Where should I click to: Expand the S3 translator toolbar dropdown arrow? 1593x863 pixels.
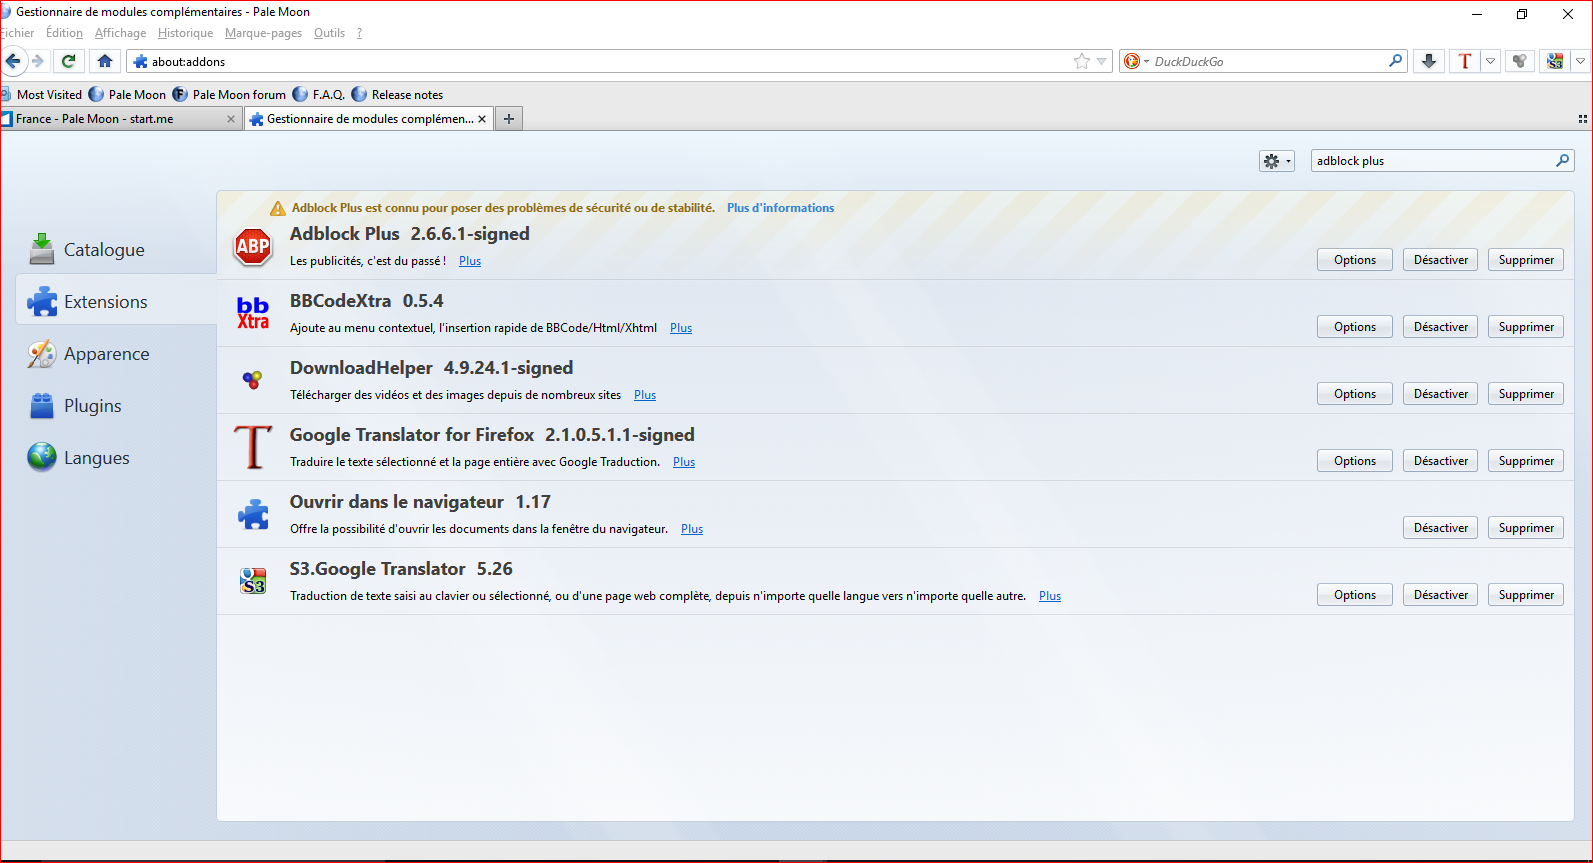point(1580,61)
